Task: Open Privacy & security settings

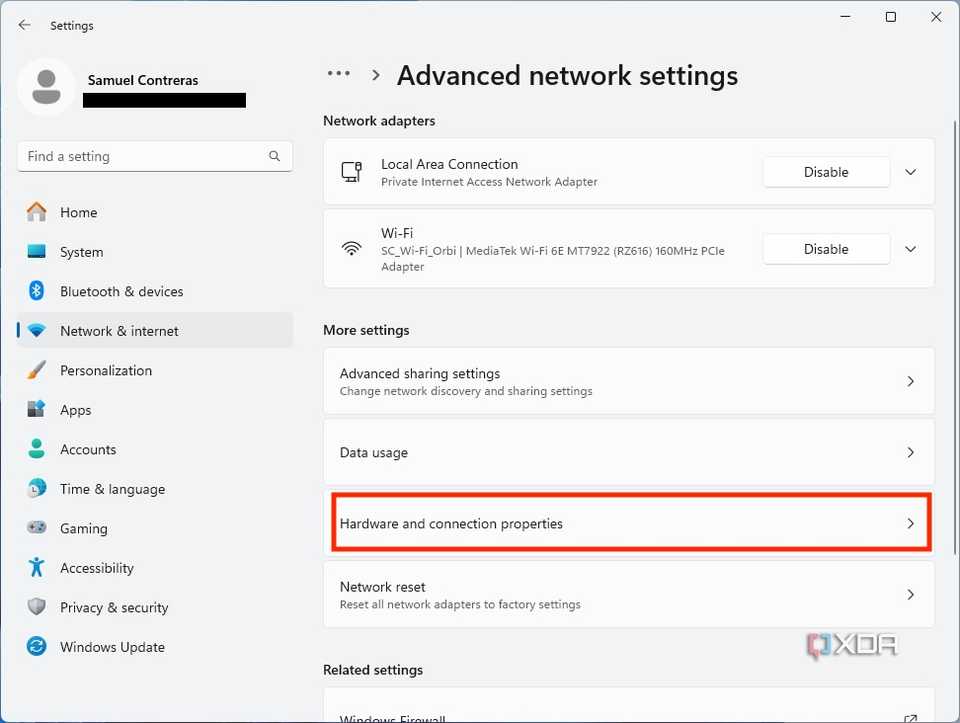Action: 37,607
